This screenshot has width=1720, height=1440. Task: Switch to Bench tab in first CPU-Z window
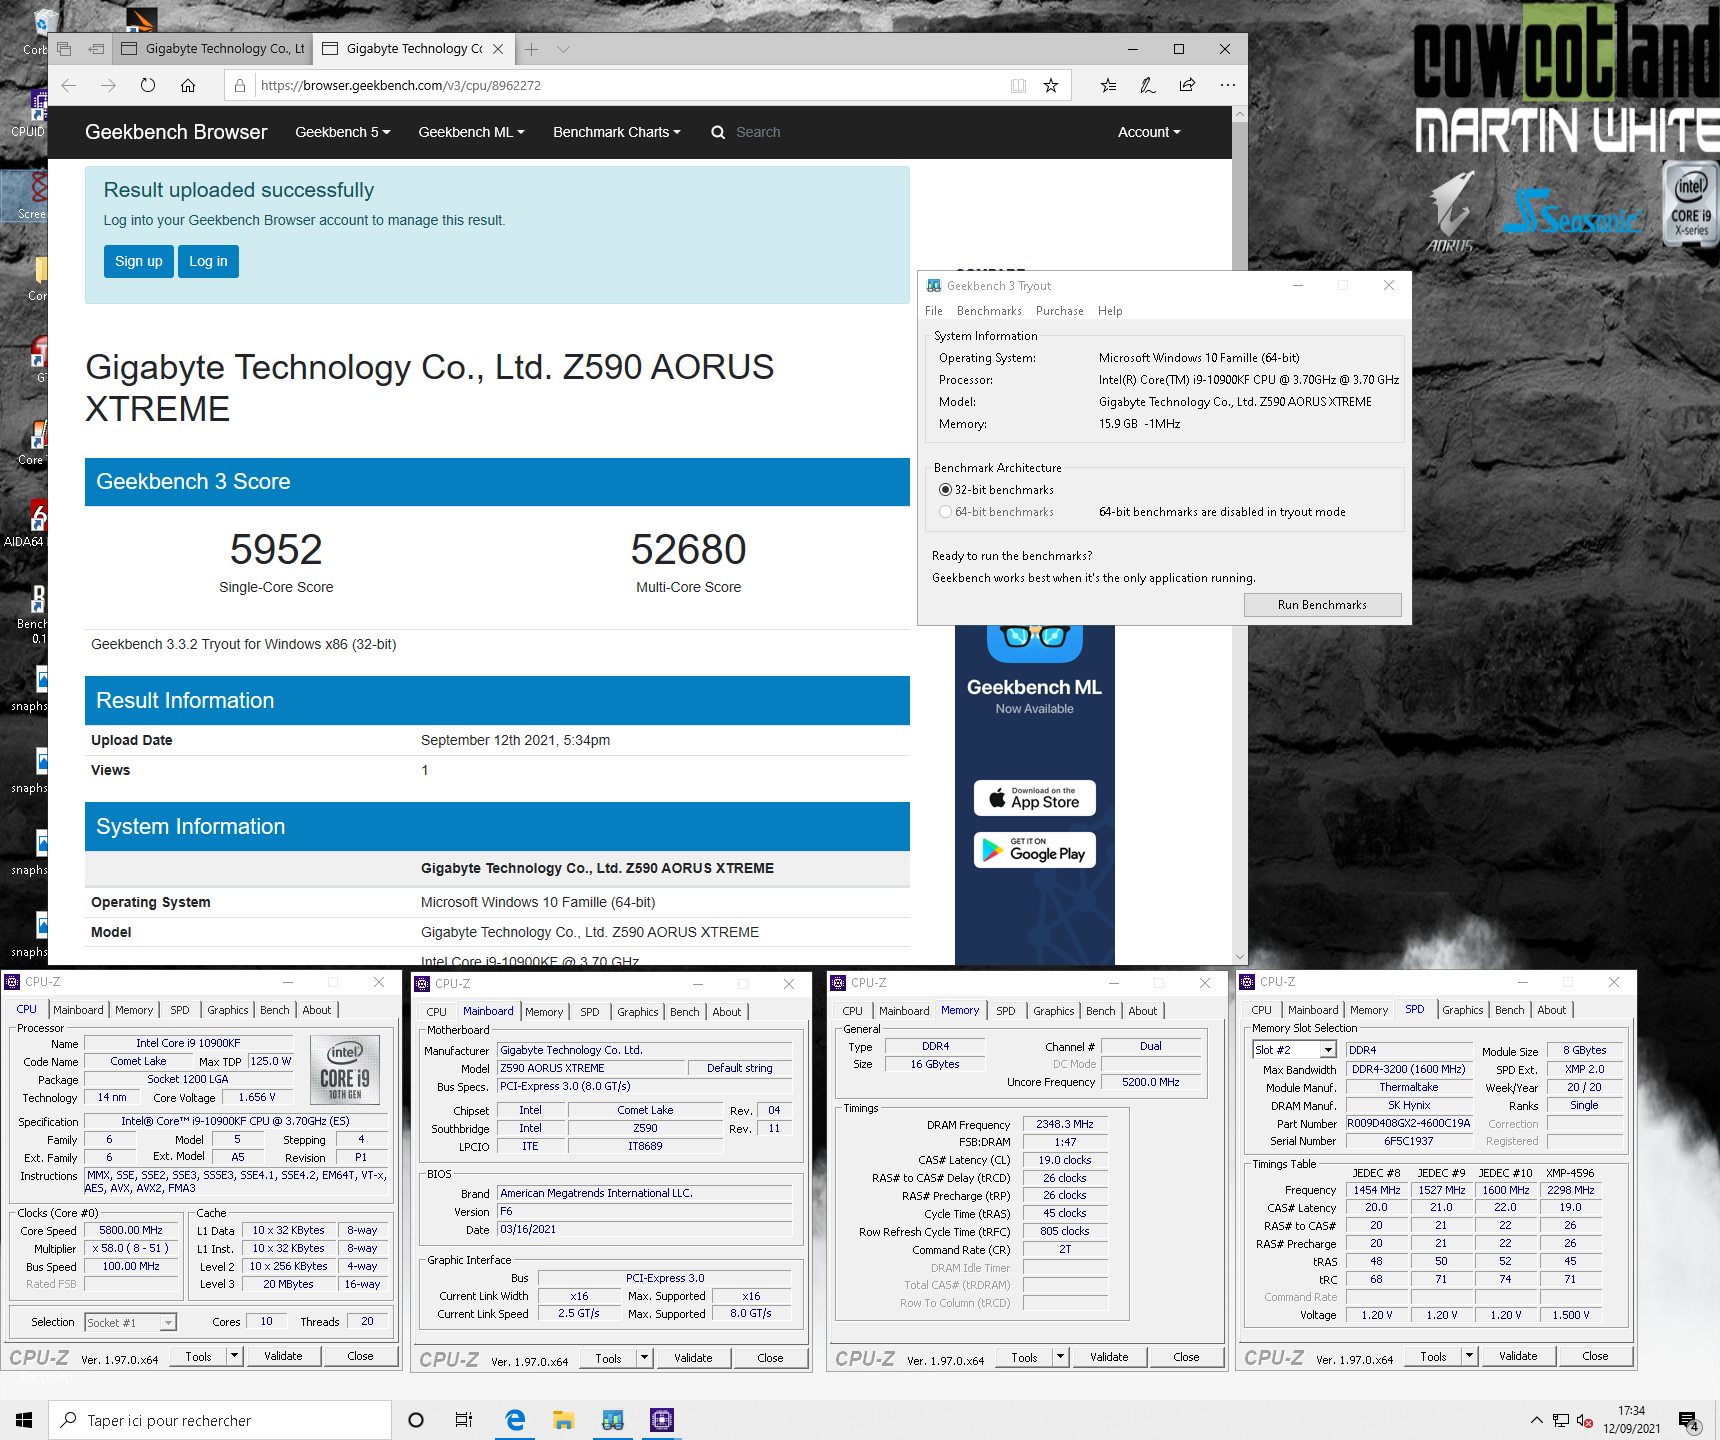pos(275,1010)
